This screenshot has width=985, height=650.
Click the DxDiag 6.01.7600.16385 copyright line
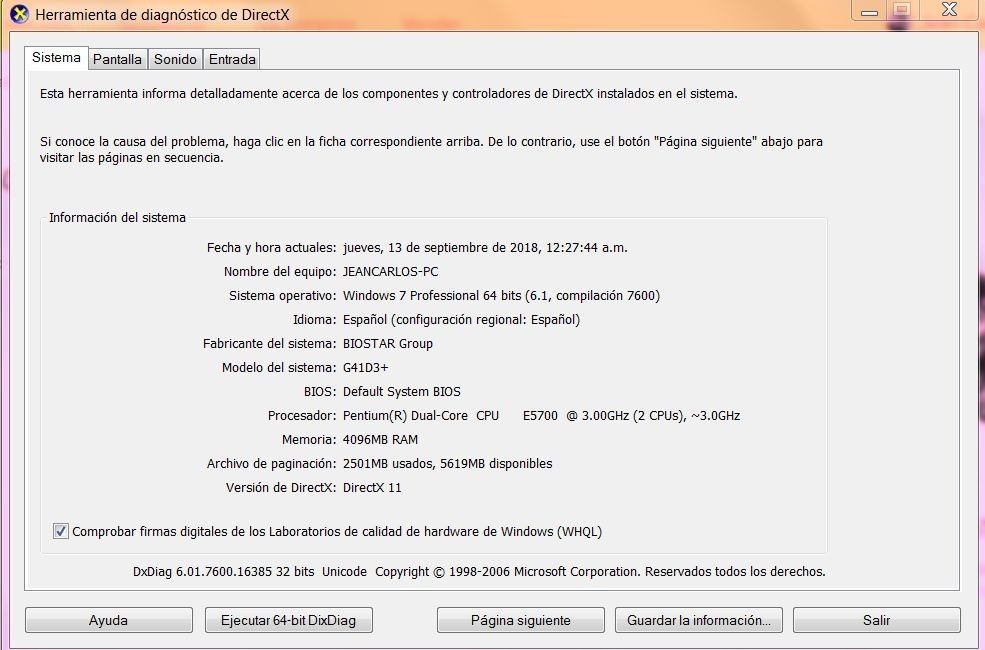pyautogui.click(x=479, y=571)
